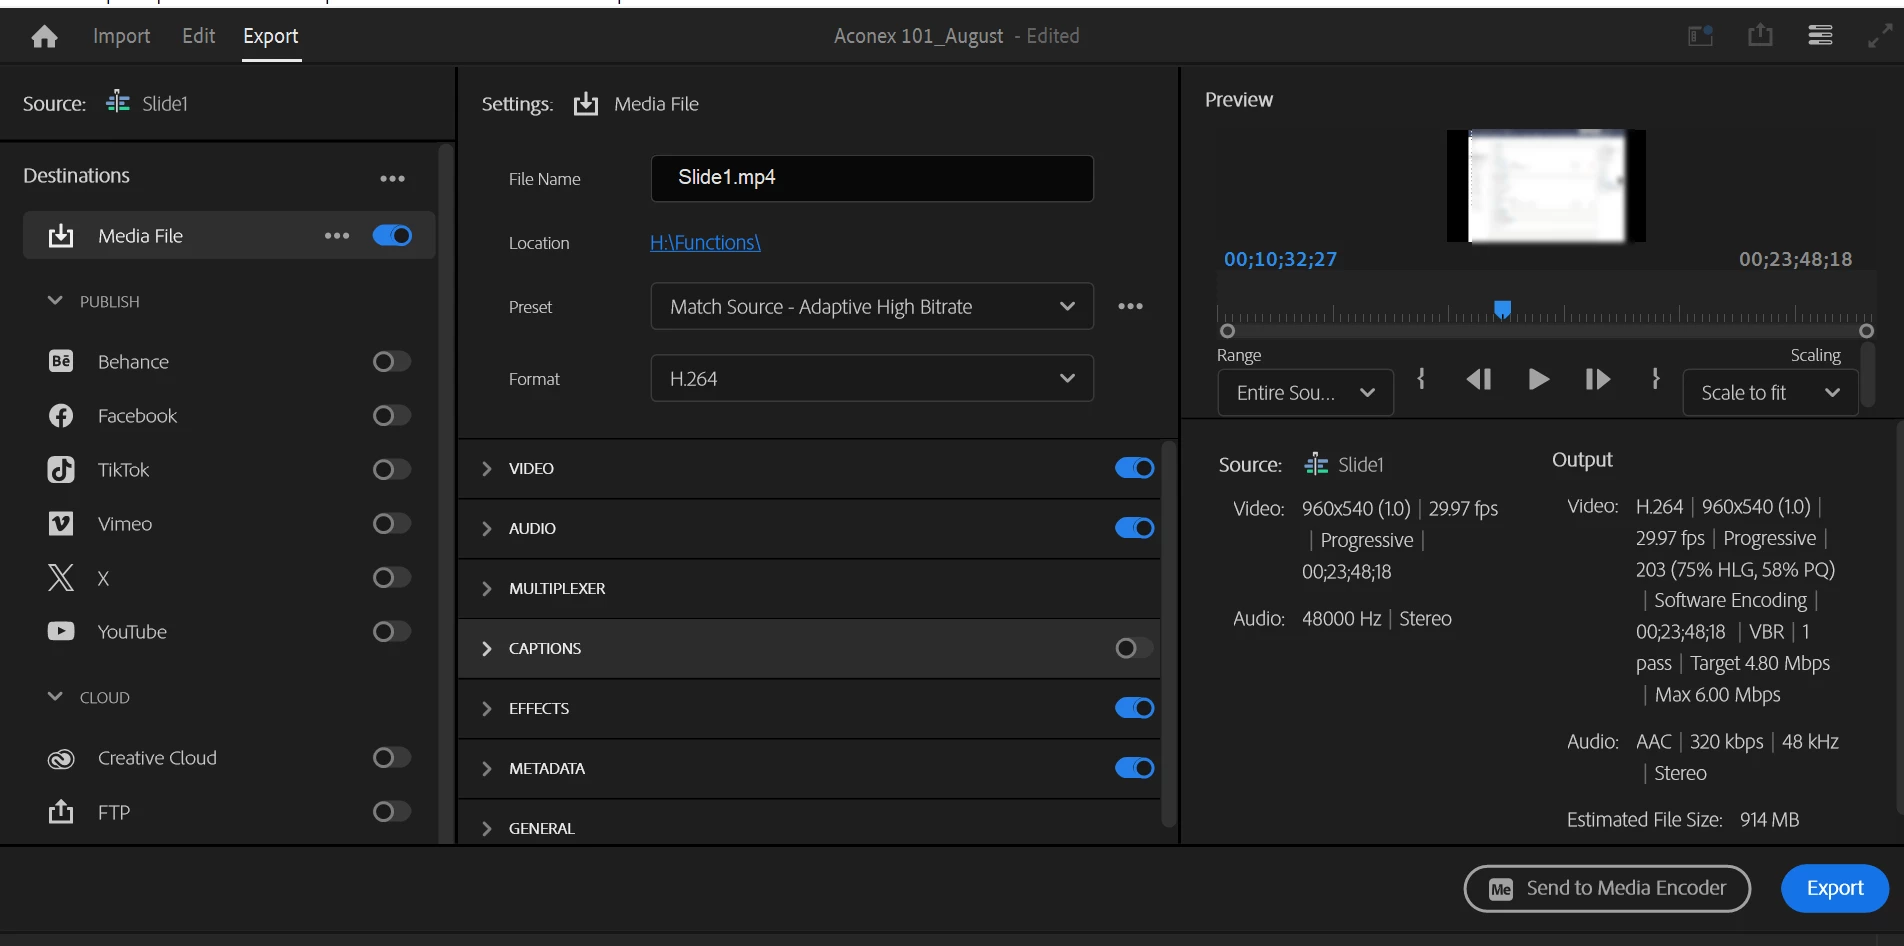Disable the METADATA toggle
The image size is (1904, 946).
(x=1134, y=768)
